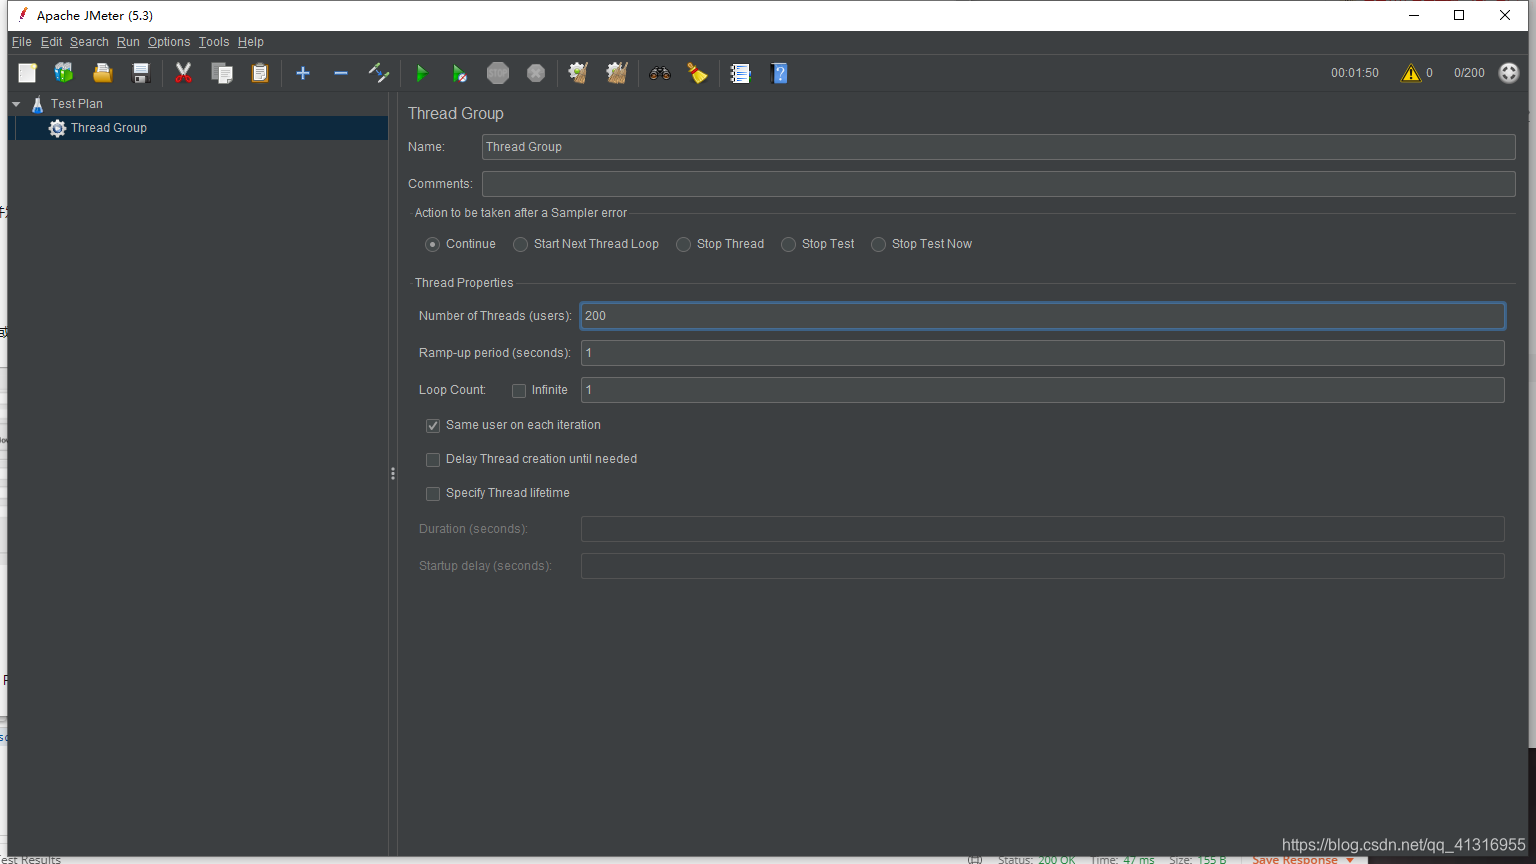Open Search with binoculars icon
This screenshot has height=864, width=1536.
(x=659, y=73)
